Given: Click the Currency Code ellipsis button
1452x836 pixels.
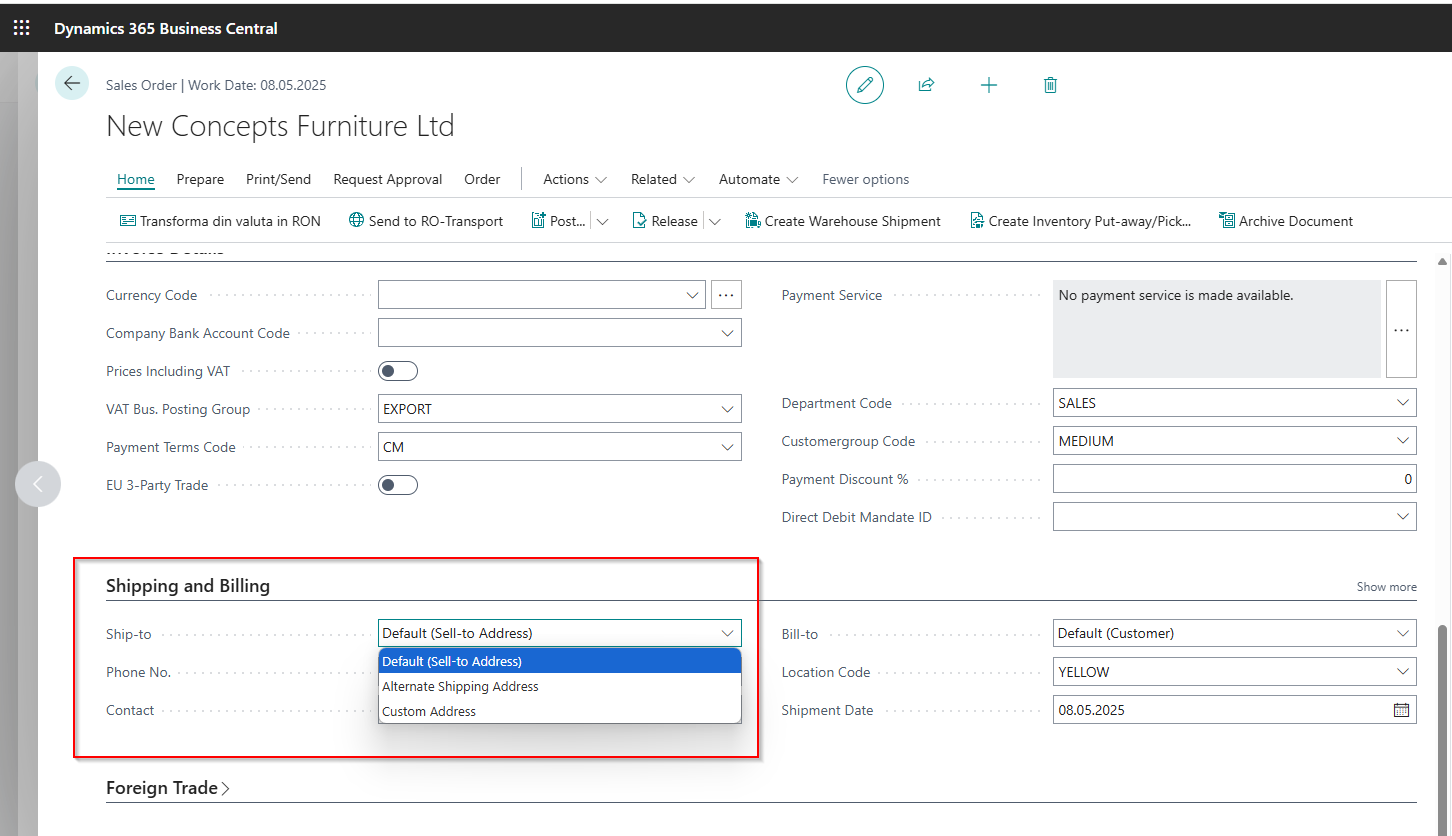Looking at the screenshot, I should tap(726, 295).
